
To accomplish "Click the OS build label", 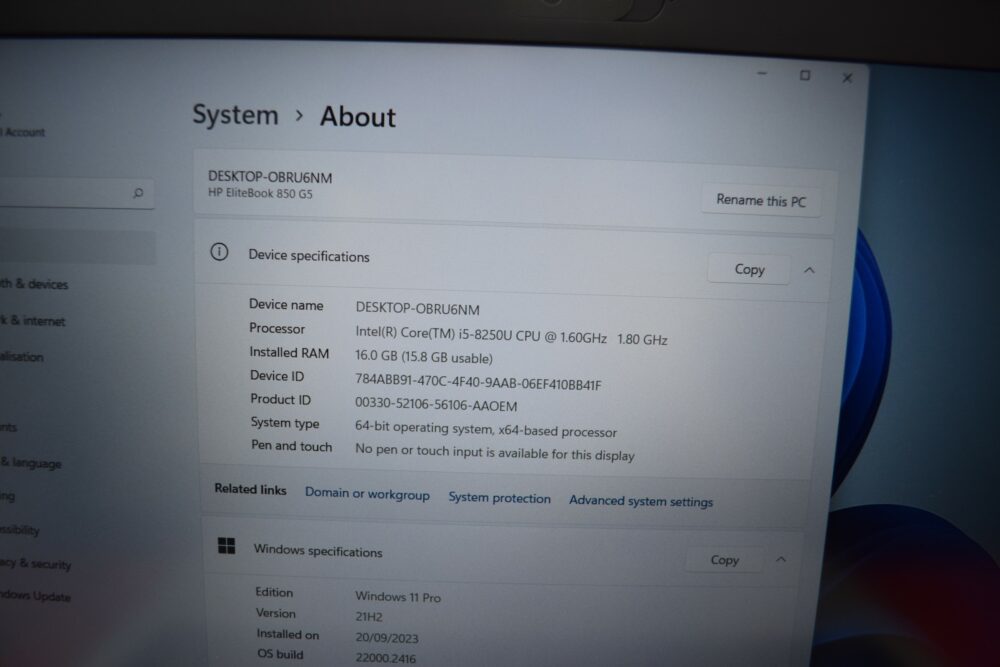I will click(280, 654).
